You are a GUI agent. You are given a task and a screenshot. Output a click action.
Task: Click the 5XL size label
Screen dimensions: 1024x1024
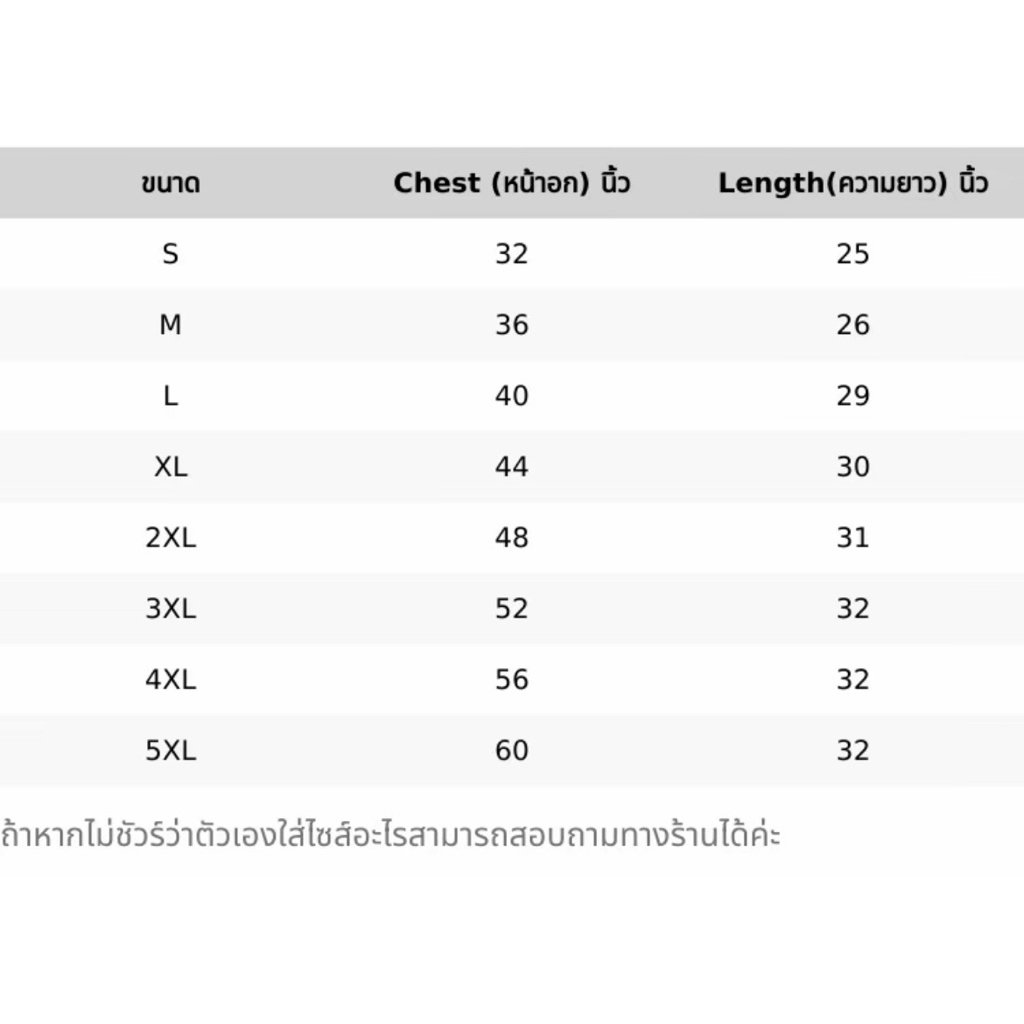170,750
